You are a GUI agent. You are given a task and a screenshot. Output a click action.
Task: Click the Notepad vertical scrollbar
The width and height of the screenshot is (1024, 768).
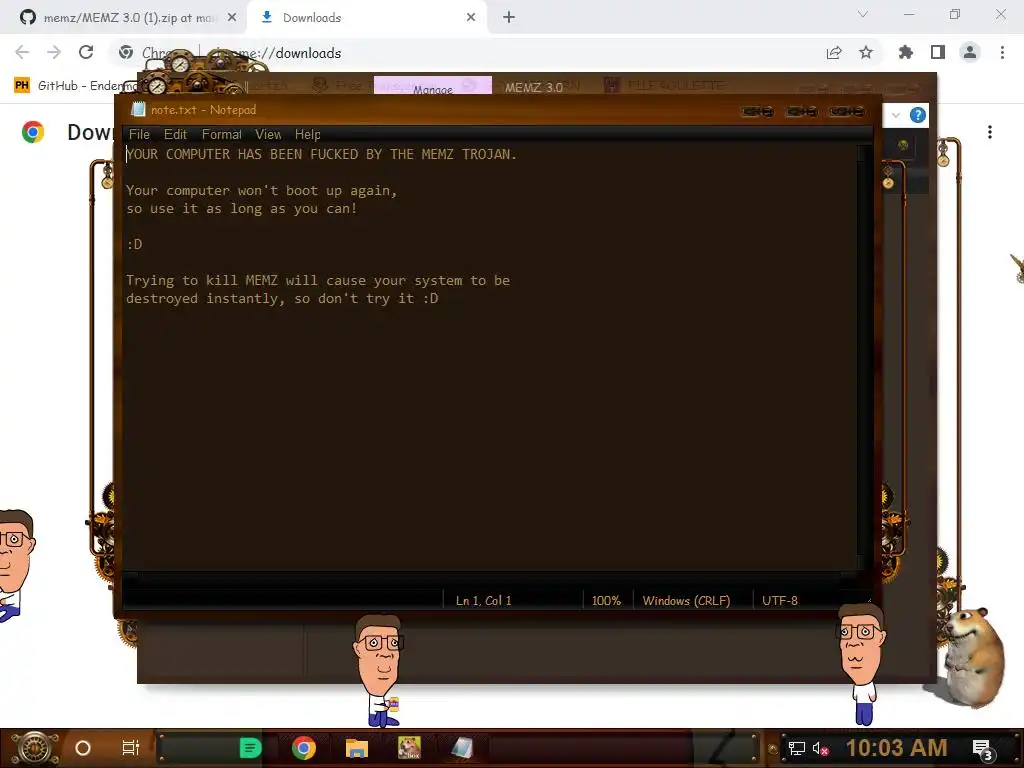863,357
